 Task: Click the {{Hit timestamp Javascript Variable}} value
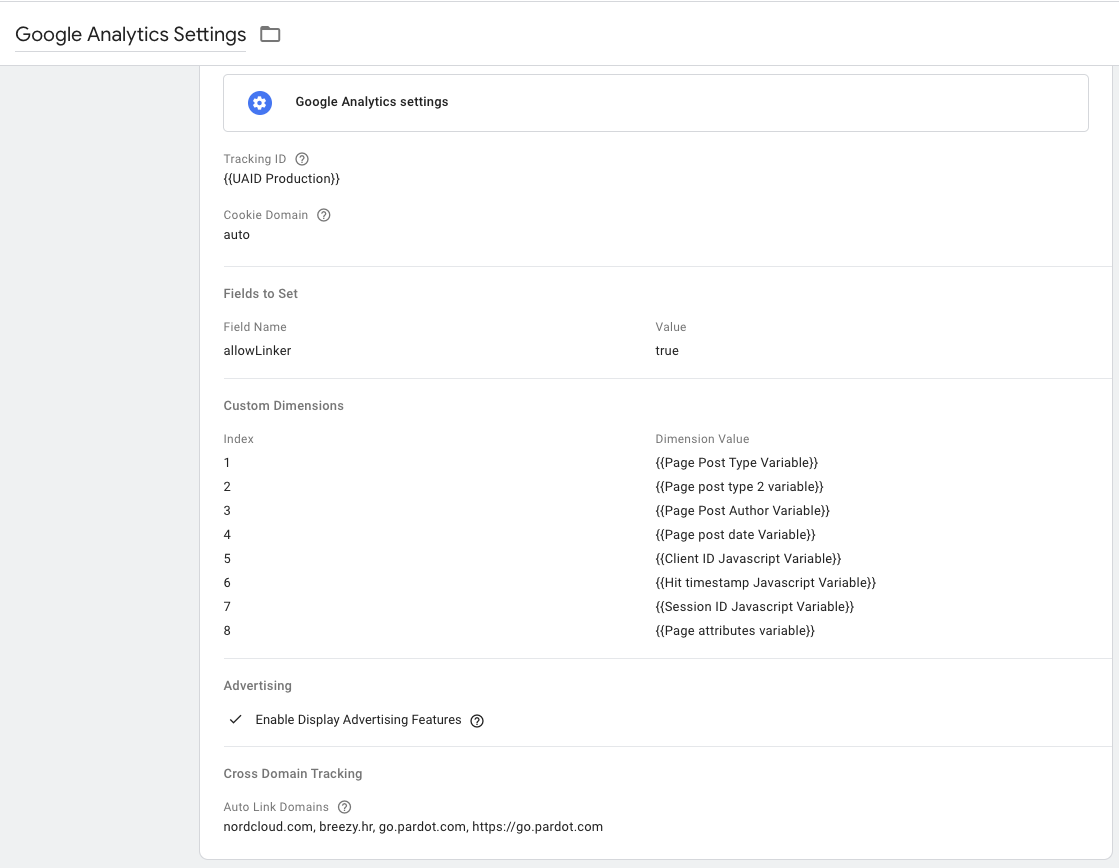point(765,583)
